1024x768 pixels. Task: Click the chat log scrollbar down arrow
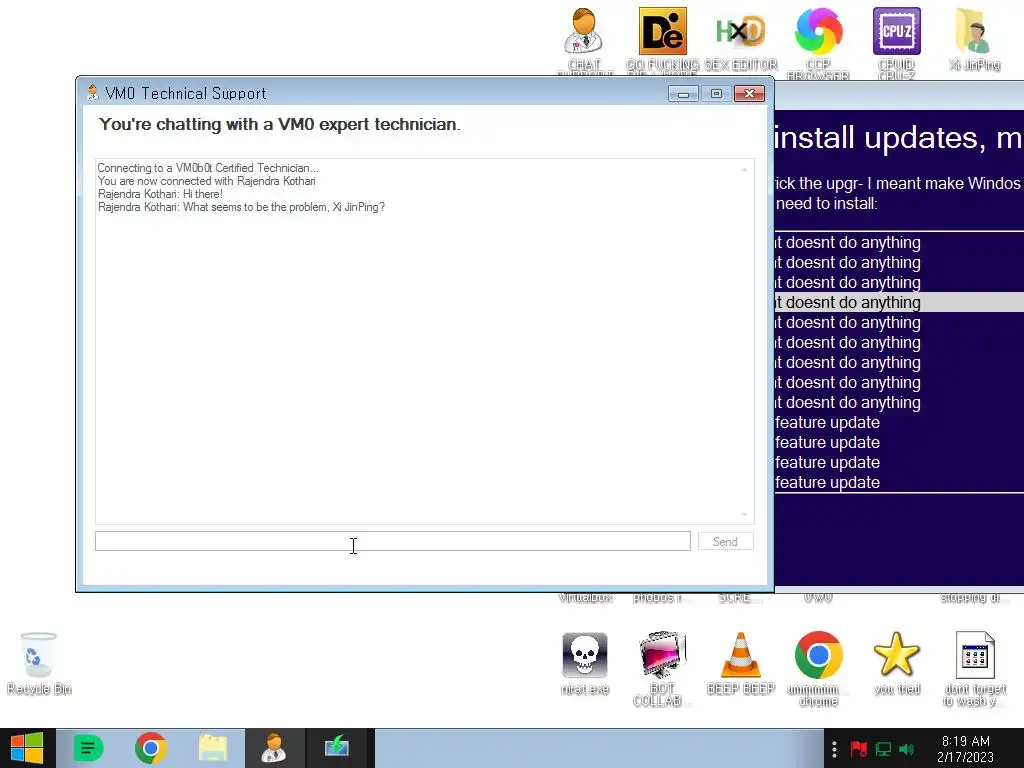[744, 515]
